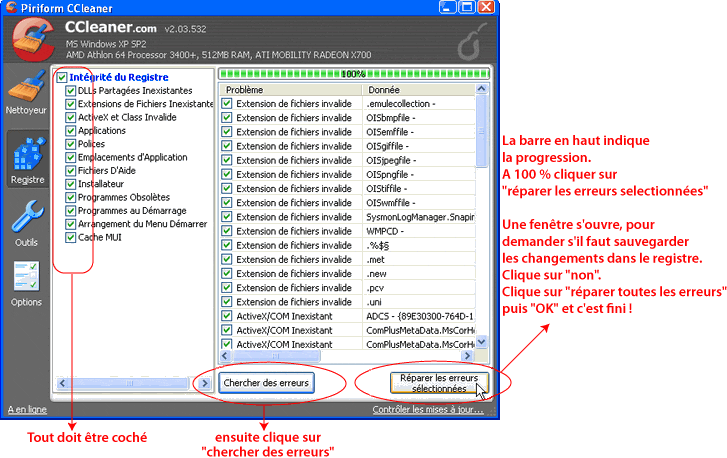This screenshot has width=727, height=458.
Task: Toggle checkbox for the WMPCD row
Action: 227,231
